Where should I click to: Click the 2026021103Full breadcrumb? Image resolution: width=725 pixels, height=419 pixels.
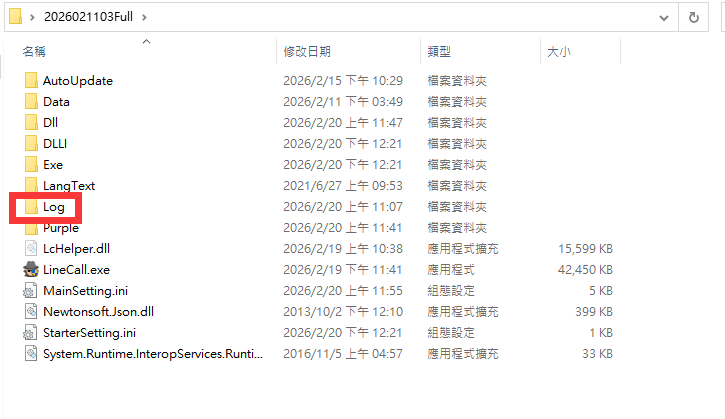[x=88, y=17]
